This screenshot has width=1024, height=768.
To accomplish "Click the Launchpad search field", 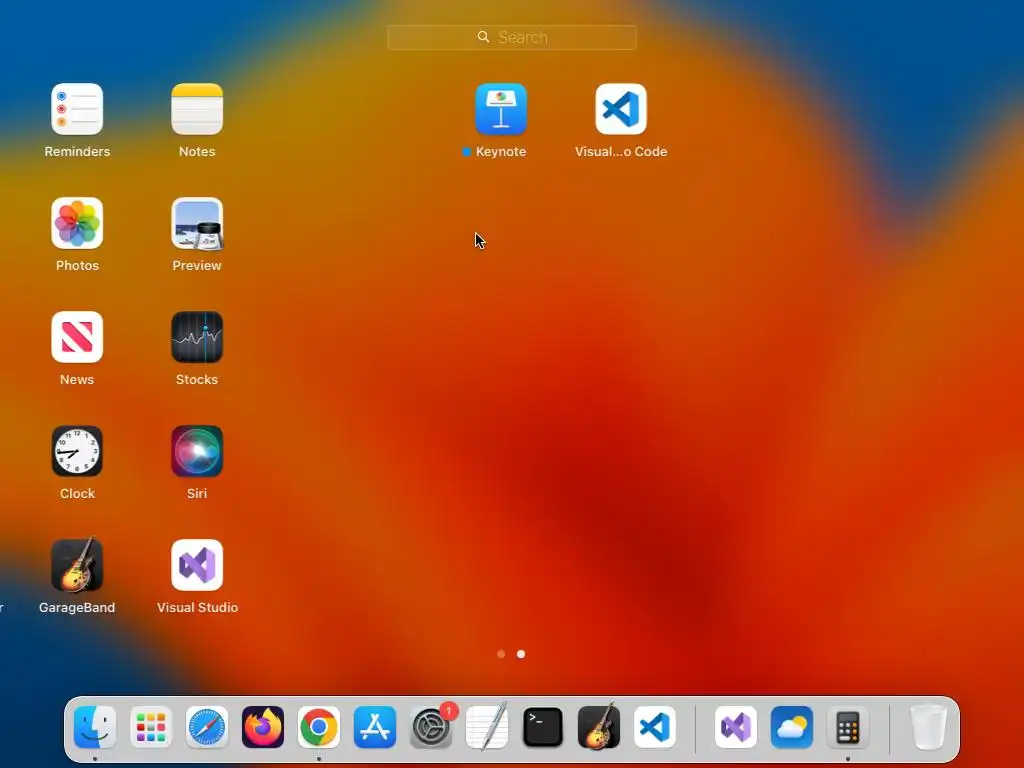I will [511, 37].
